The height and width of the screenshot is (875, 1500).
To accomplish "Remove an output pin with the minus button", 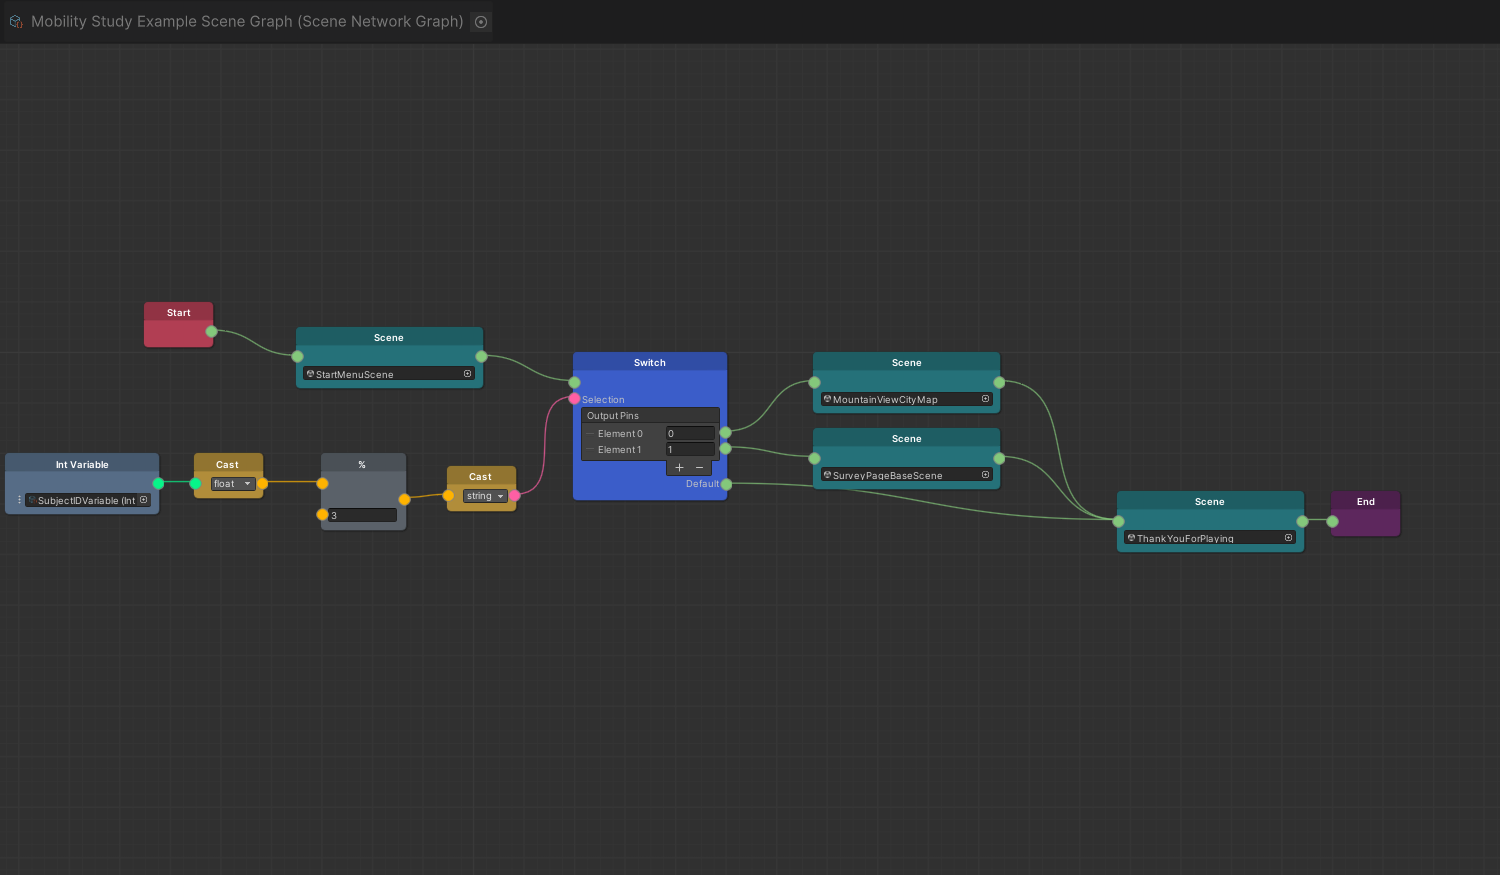I will point(700,467).
